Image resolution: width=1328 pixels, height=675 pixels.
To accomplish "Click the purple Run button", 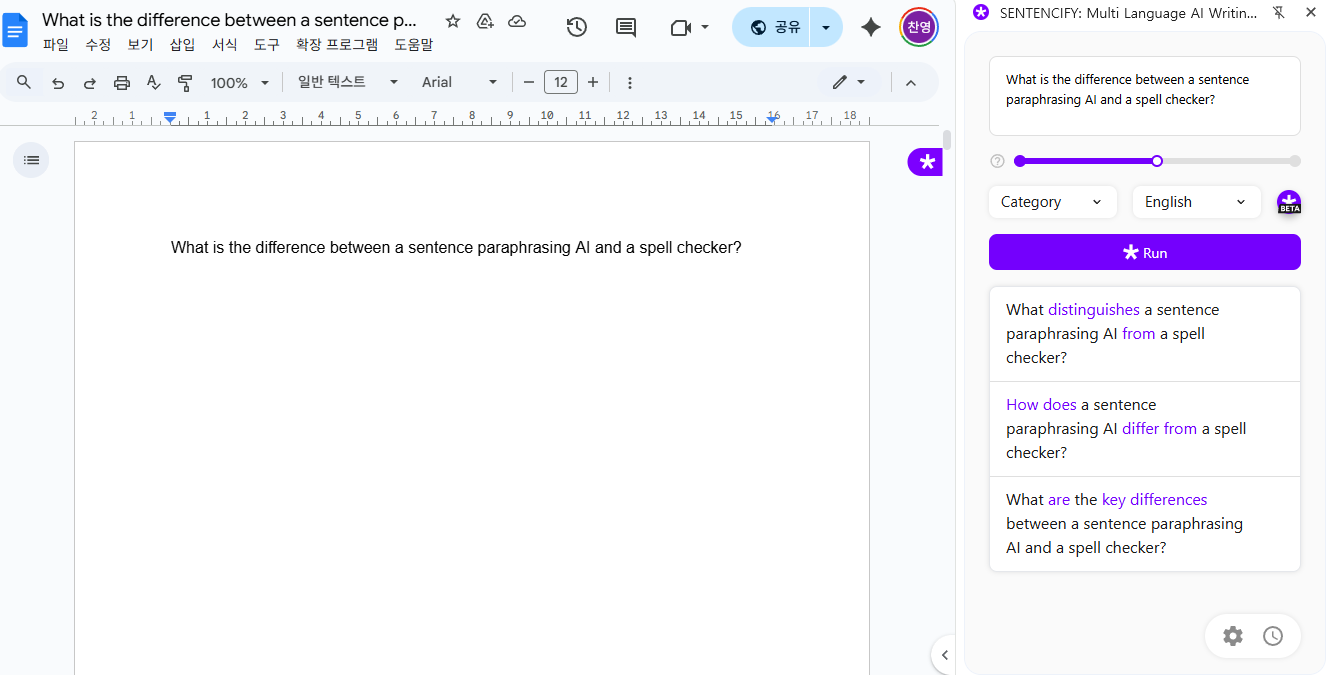I will tap(1145, 252).
